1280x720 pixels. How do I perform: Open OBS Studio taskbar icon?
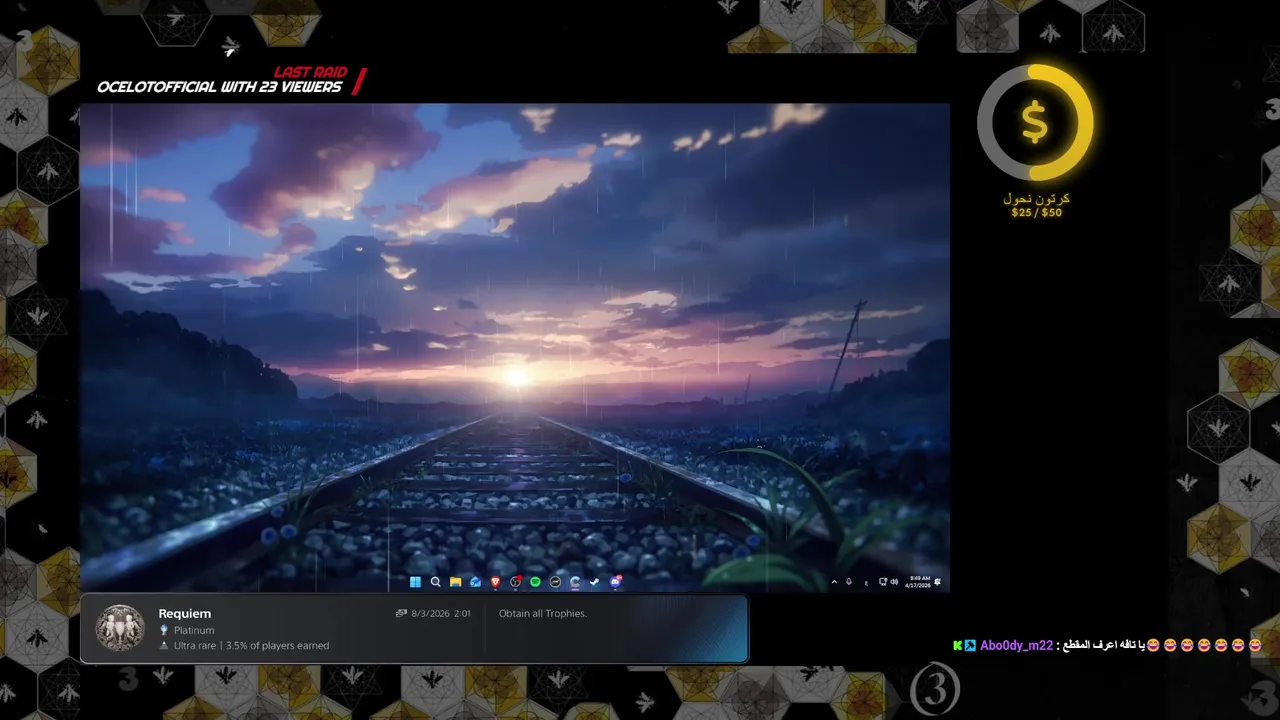(515, 581)
